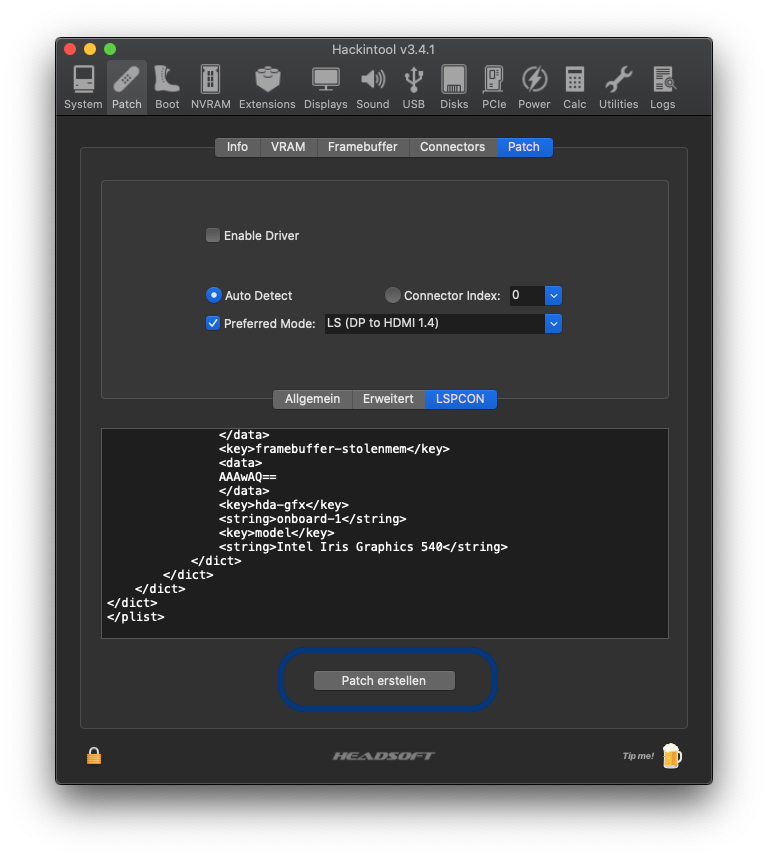Image resolution: width=768 pixels, height=858 pixels.
Task: Open the Power toolbar section
Action: click(534, 88)
